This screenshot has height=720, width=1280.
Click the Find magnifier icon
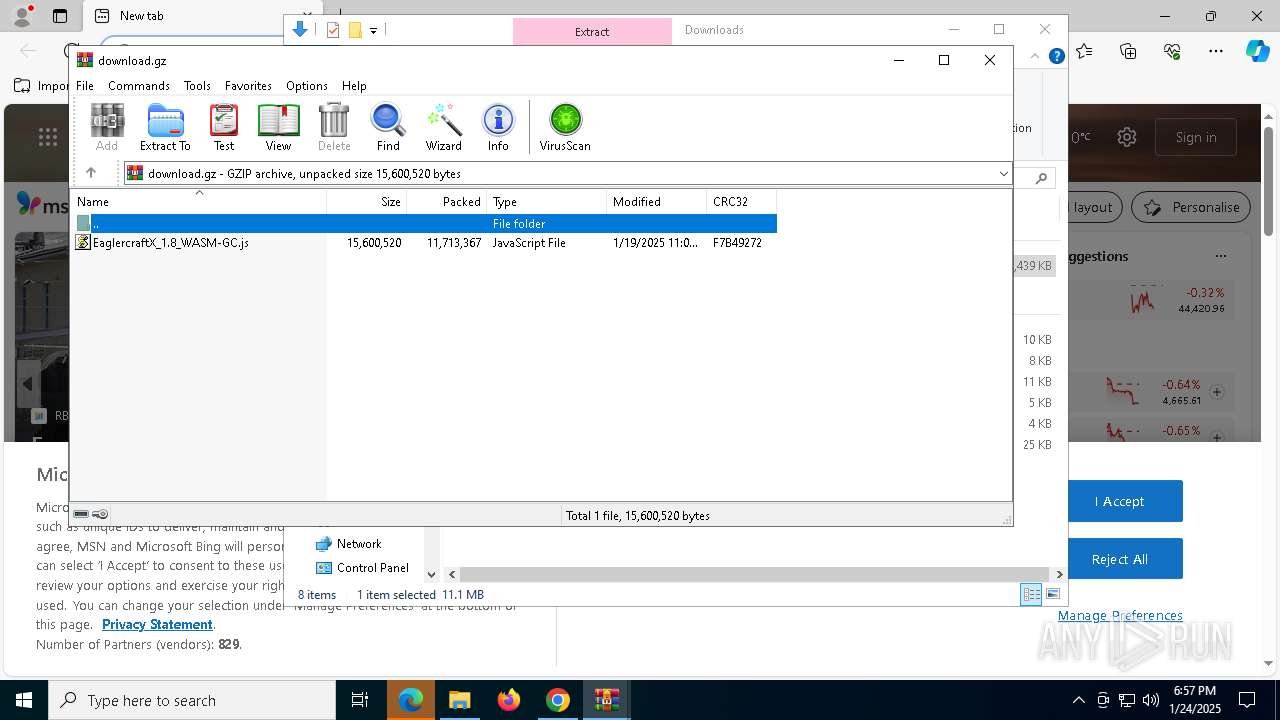click(x=388, y=127)
